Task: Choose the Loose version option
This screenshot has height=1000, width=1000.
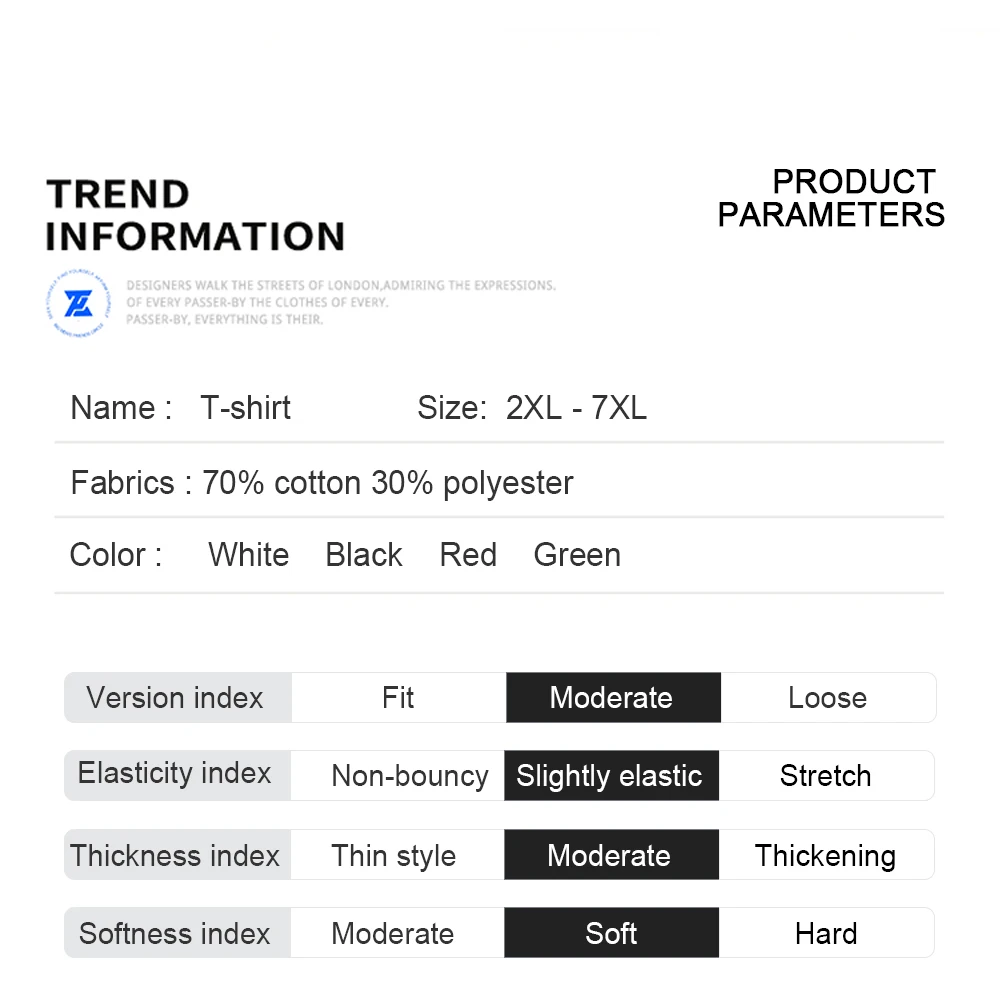Action: click(x=827, y=698)
